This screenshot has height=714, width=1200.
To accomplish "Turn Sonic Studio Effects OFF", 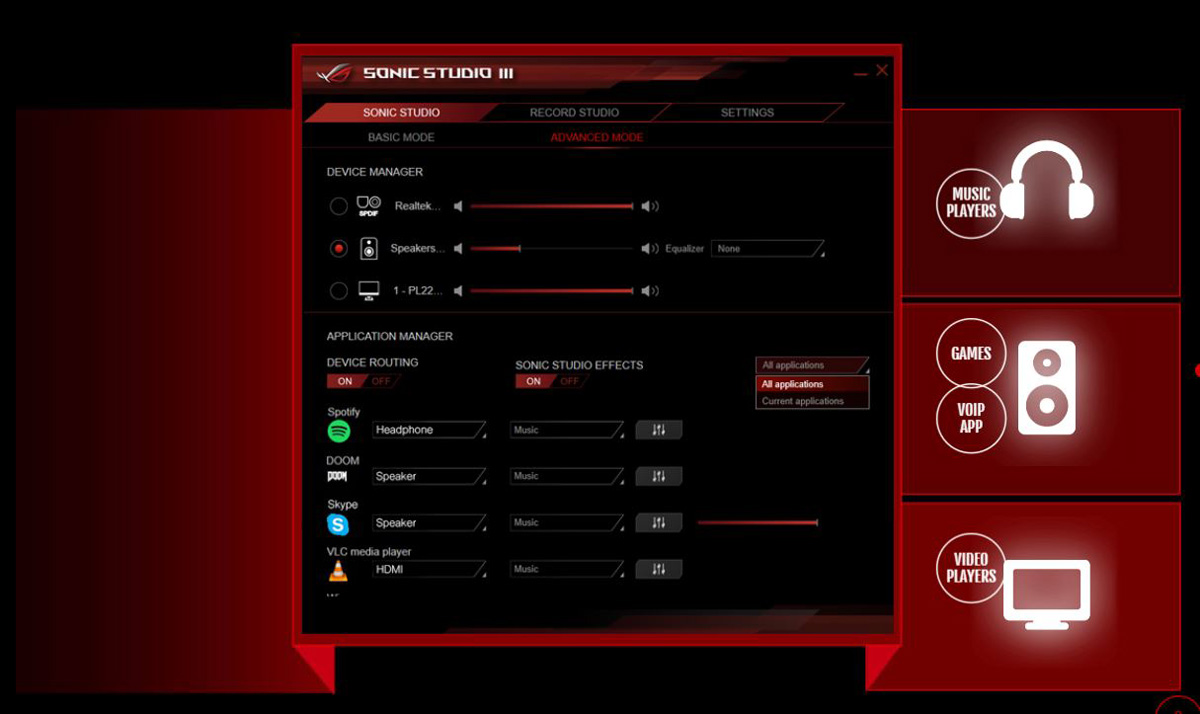I will coord(570,381).
